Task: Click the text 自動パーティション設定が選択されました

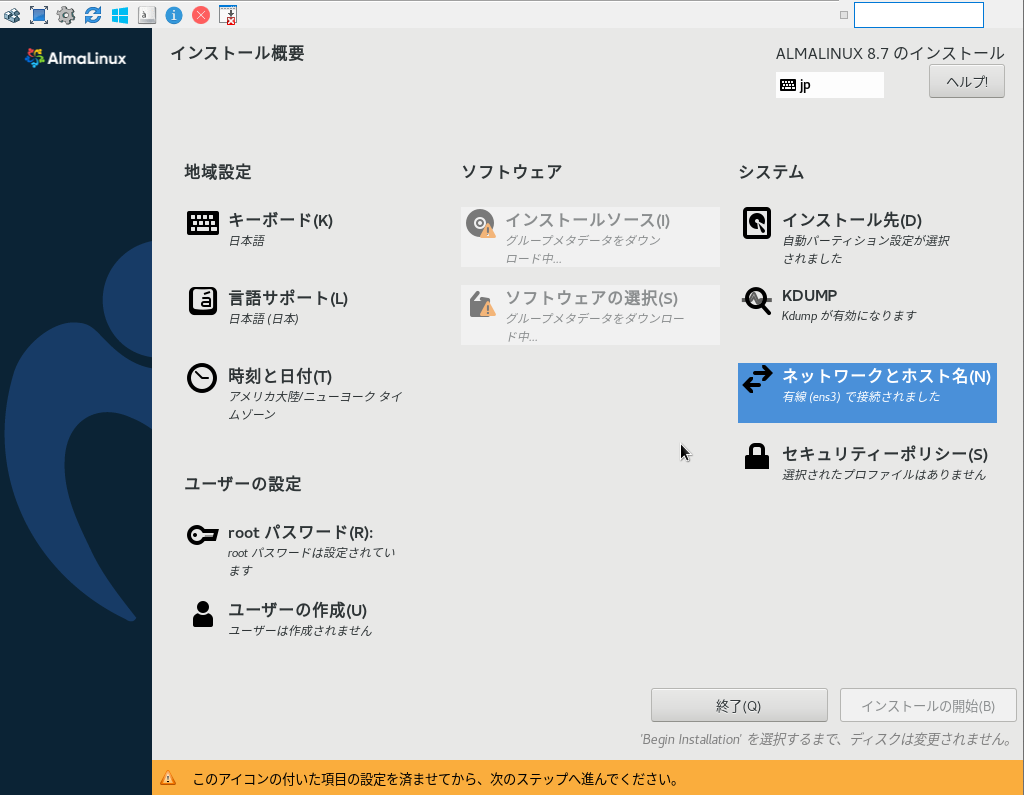Action: [x=866, y=250]
